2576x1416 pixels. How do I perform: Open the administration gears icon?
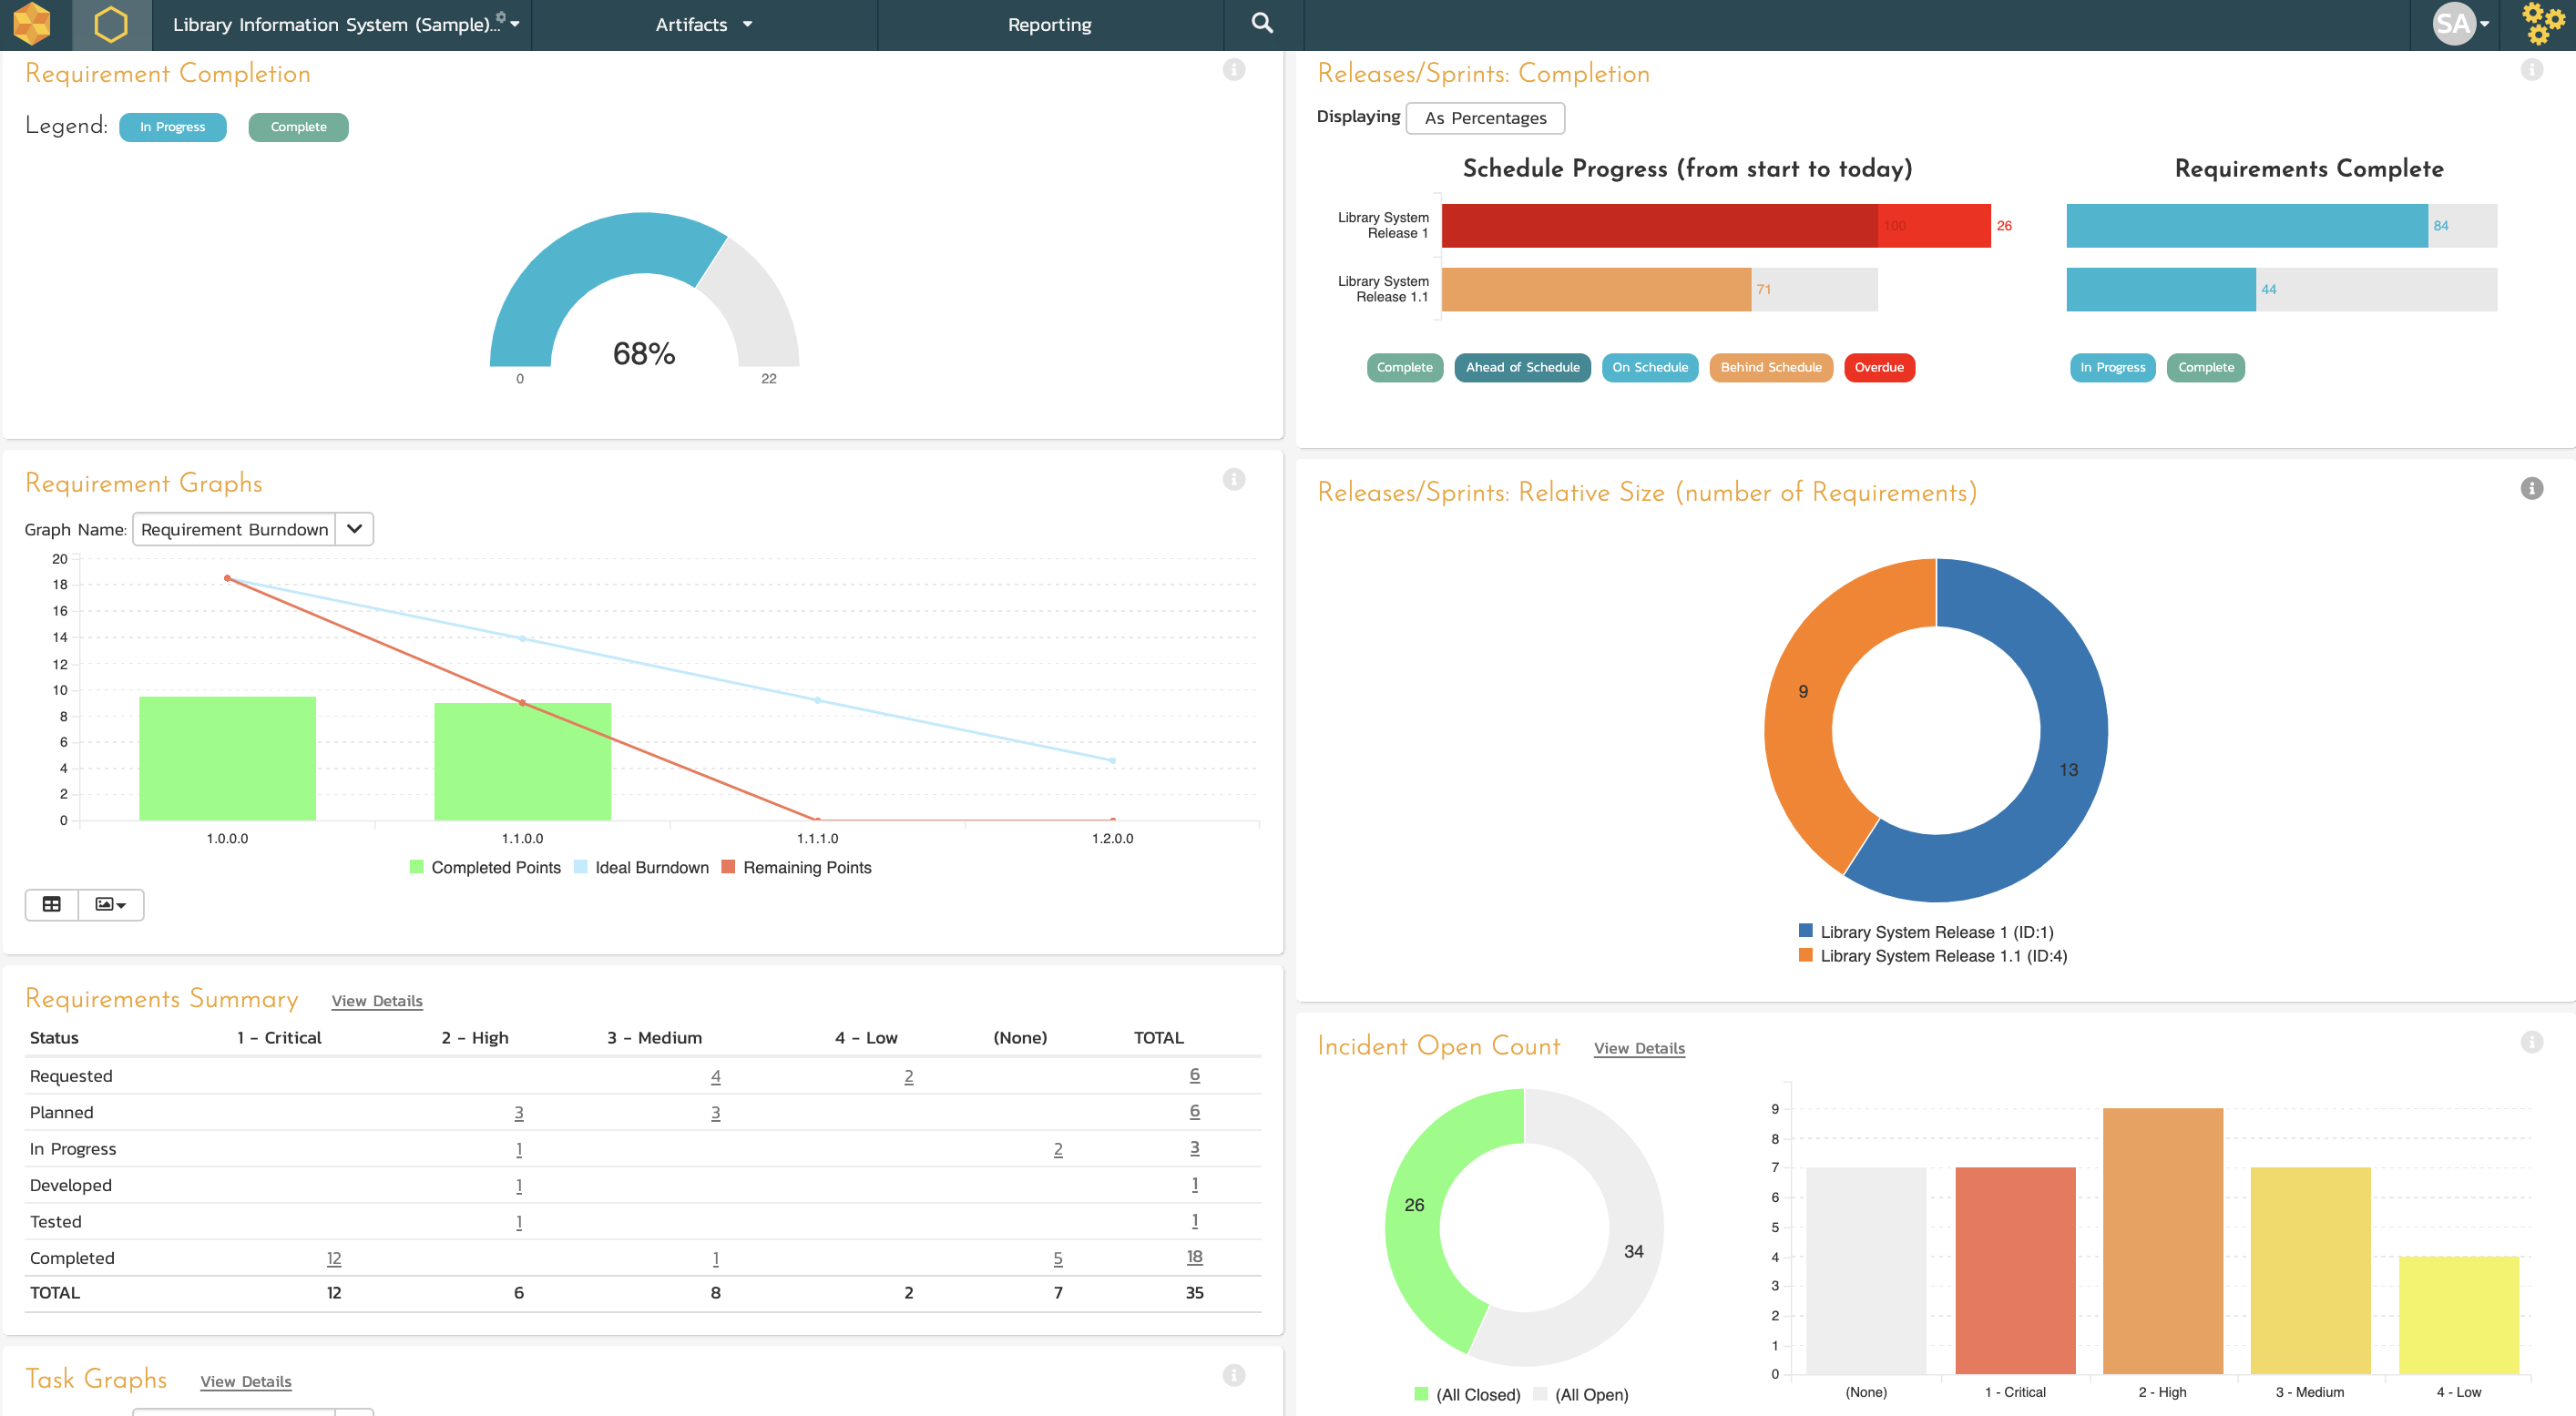point(2543,24)
